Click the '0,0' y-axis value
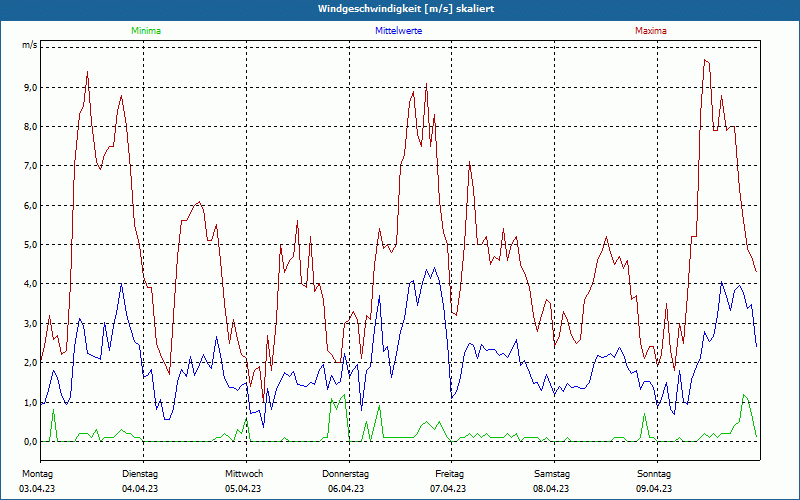800x500 pixels. pyautogui.click(x=30, y=442)
